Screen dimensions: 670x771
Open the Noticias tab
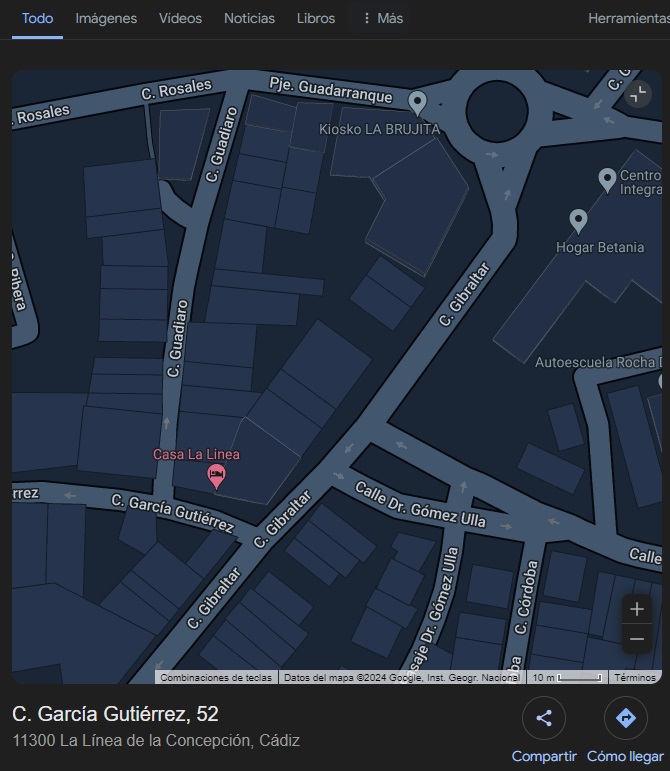pos(249,18)
